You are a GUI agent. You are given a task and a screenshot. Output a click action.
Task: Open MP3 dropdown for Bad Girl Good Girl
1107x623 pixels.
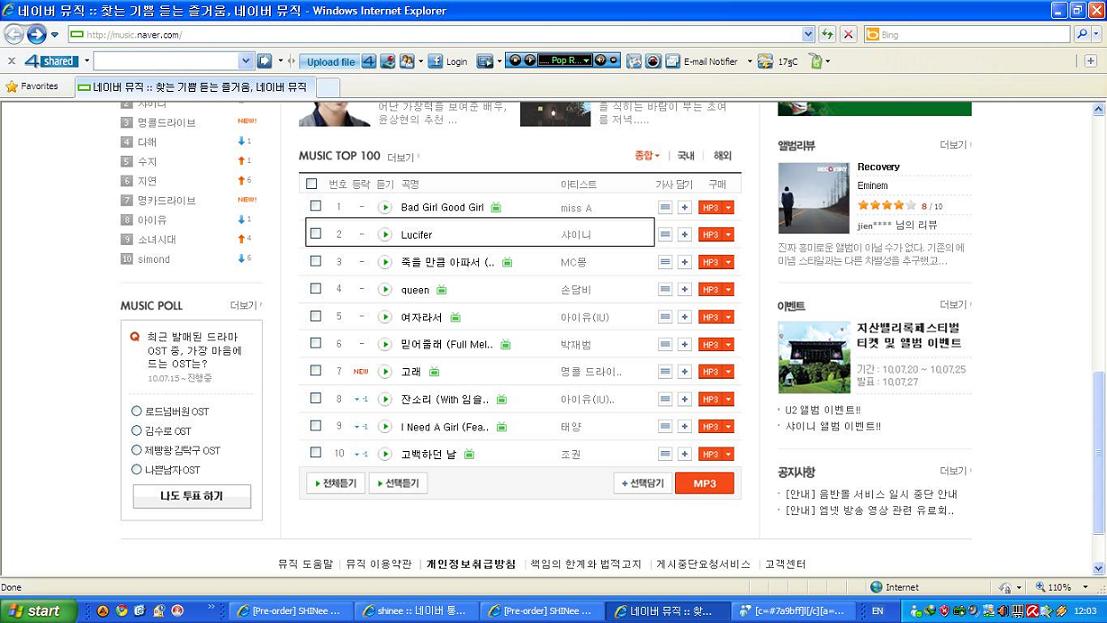[x=729, y=207]
